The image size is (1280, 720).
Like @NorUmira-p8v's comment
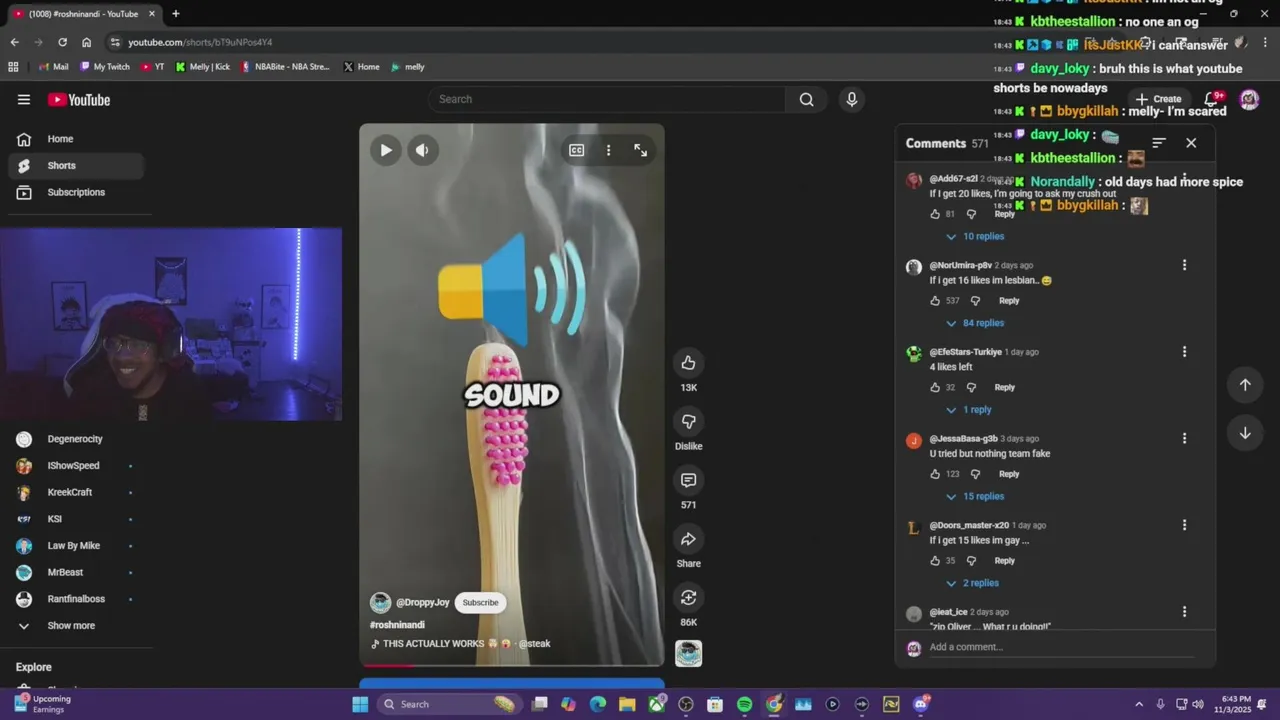(x=935, y=301)
